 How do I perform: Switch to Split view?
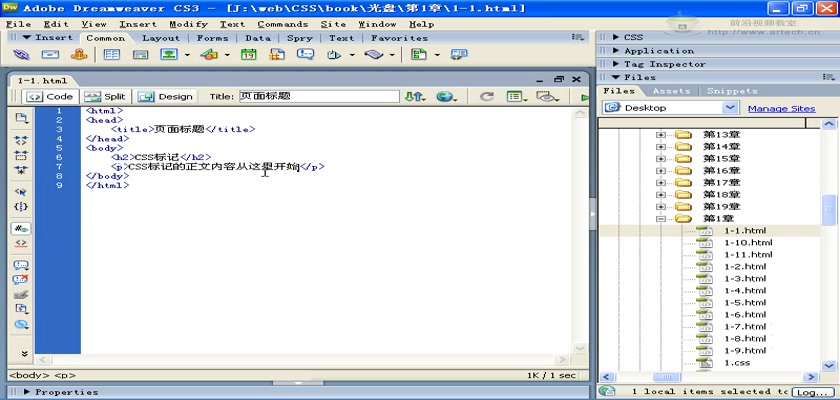pos(105,96)
